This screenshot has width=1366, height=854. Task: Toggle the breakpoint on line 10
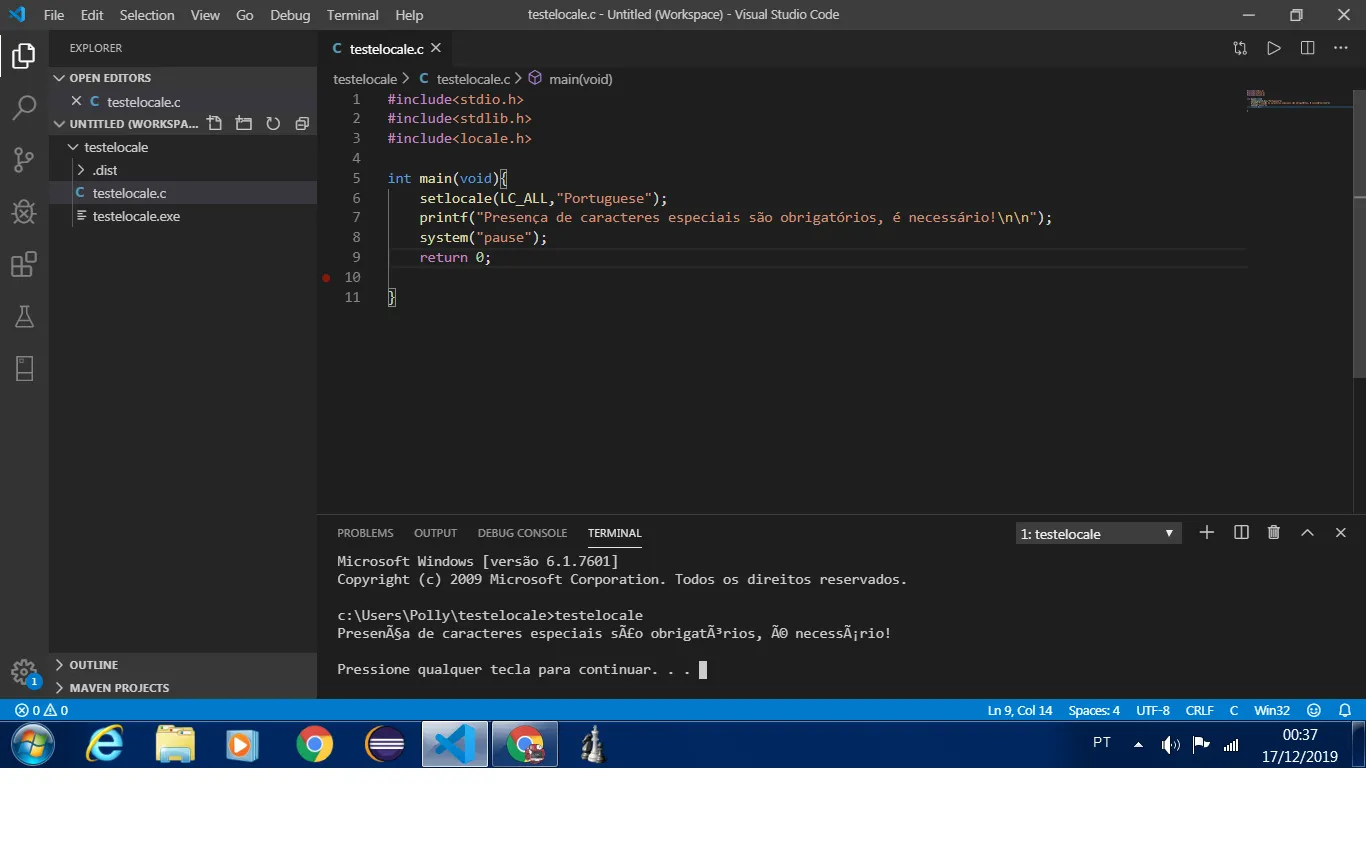326,277
